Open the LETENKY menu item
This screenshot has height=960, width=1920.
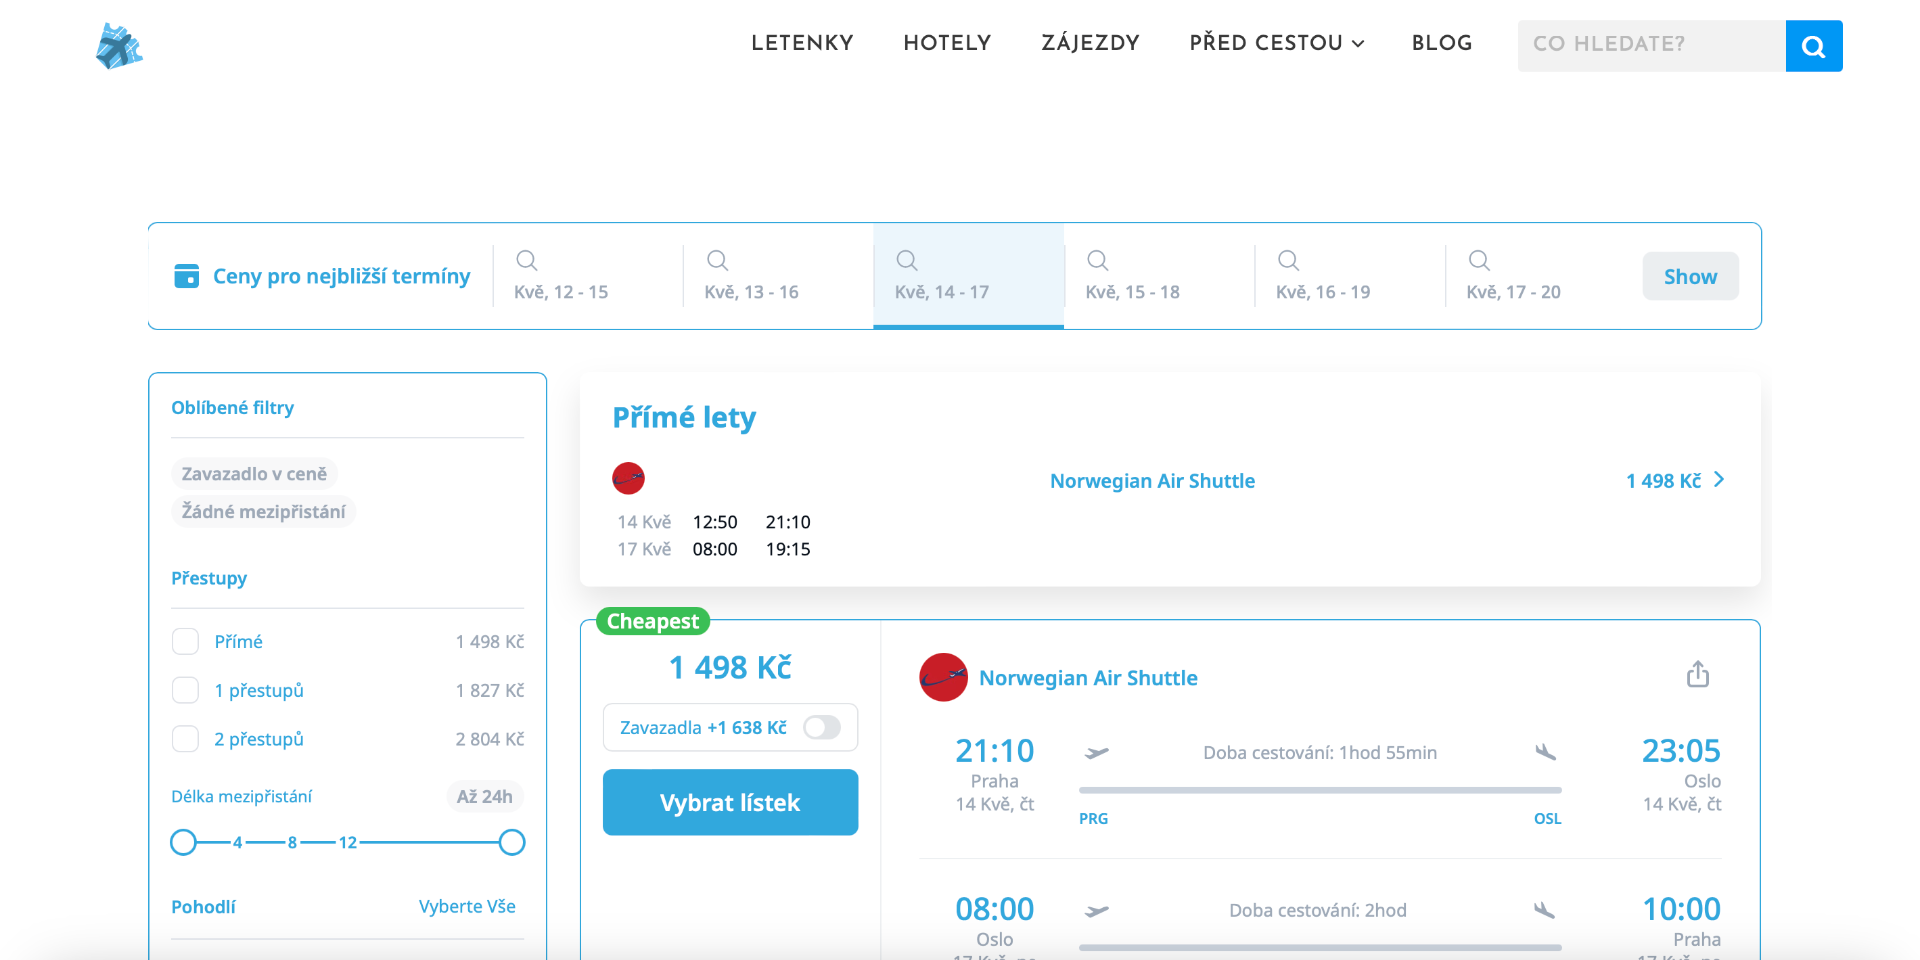[802, 43]
